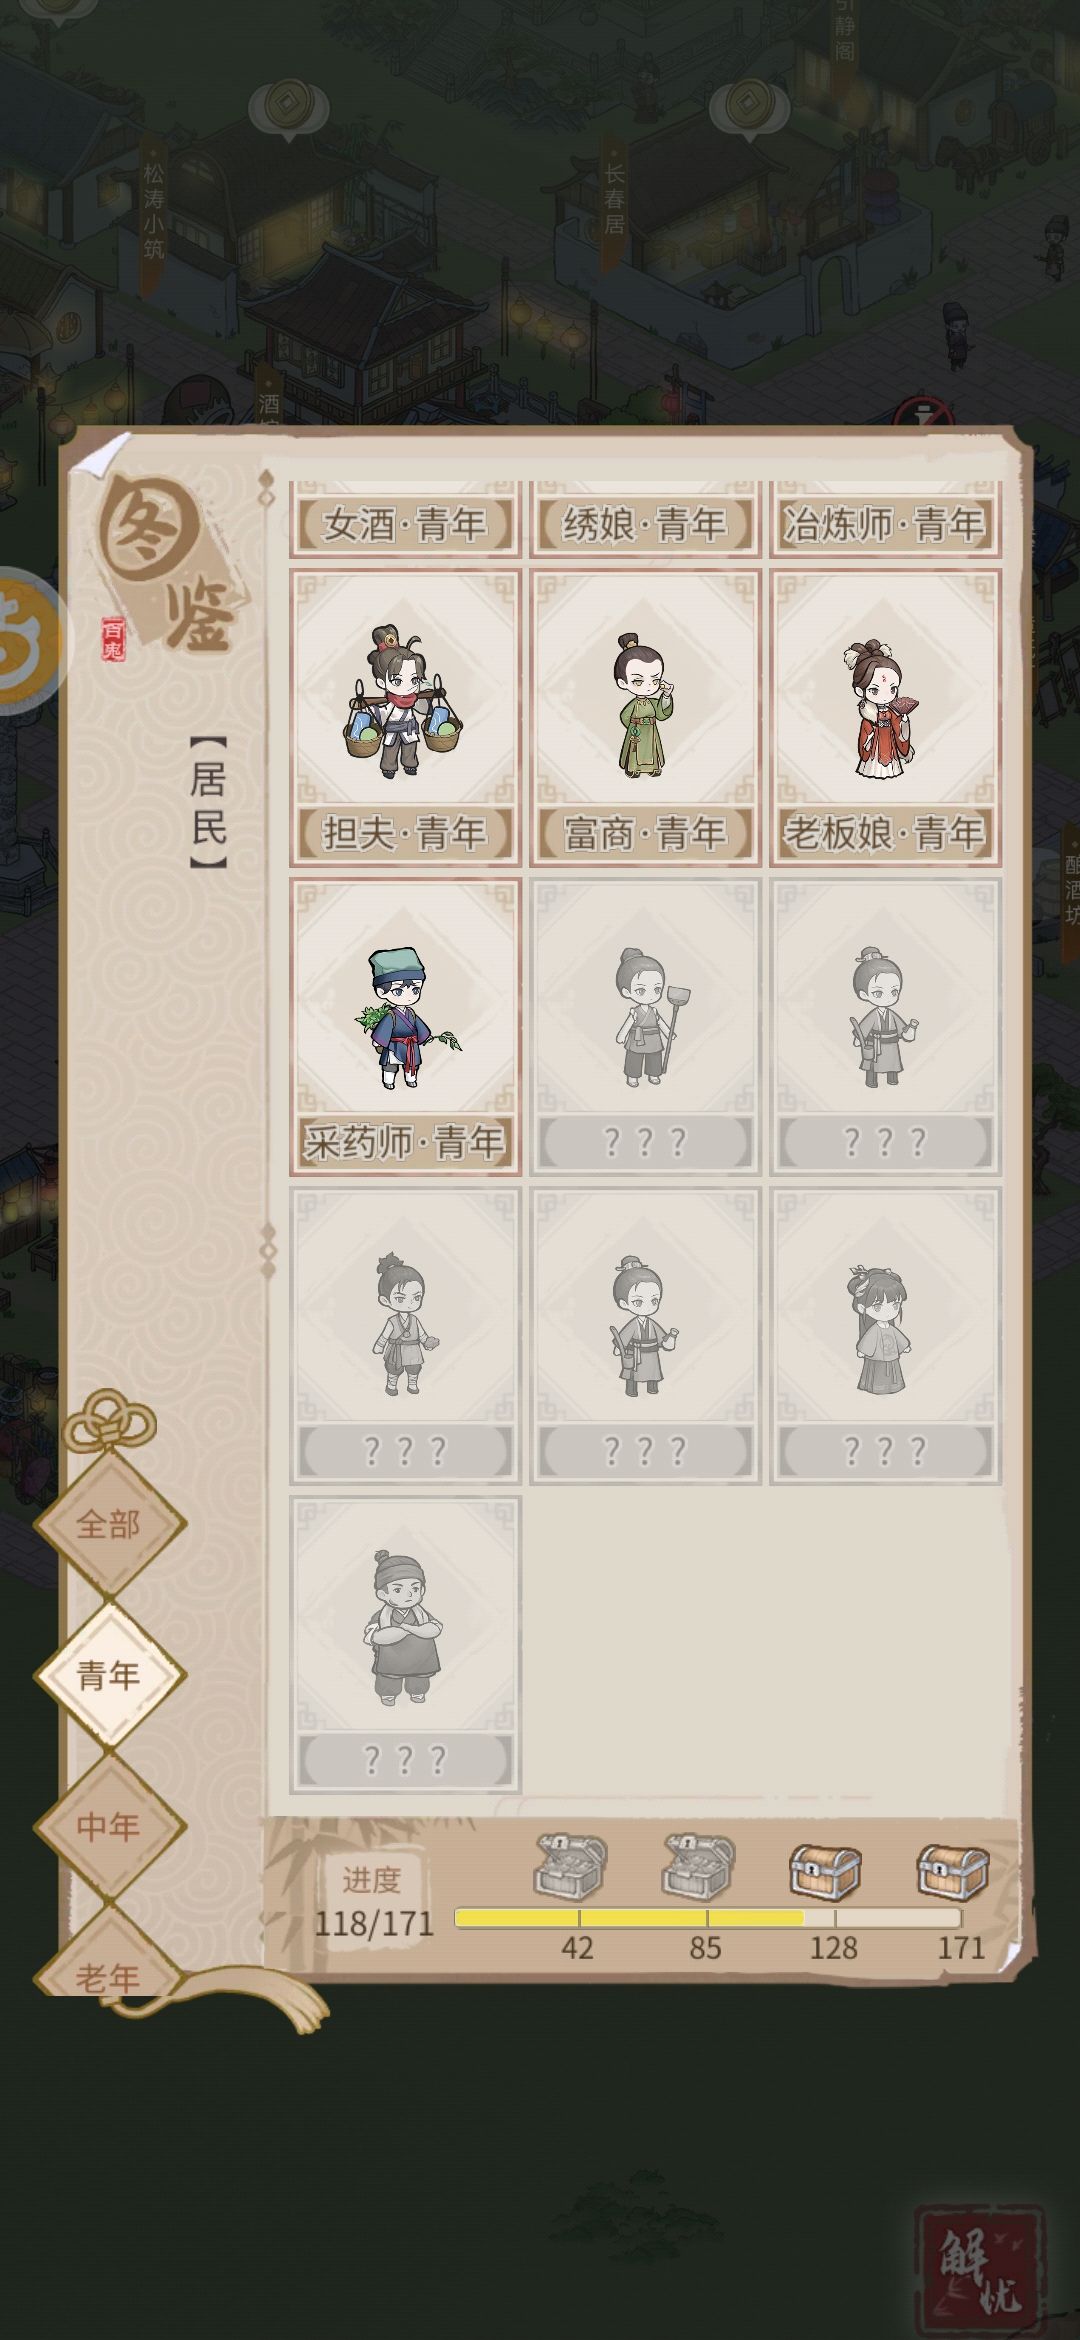
Task: Tap the orange round icon at left edge
Action: pyautogui.click(x=28, y=641)
